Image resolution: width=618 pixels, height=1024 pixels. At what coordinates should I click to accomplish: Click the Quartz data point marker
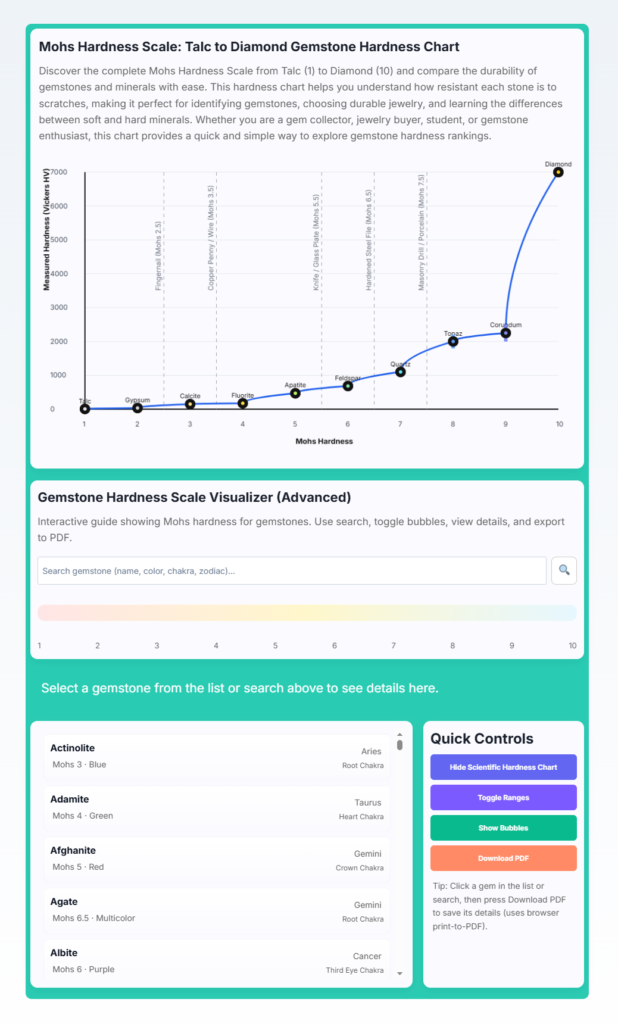[x=400, y=372]
